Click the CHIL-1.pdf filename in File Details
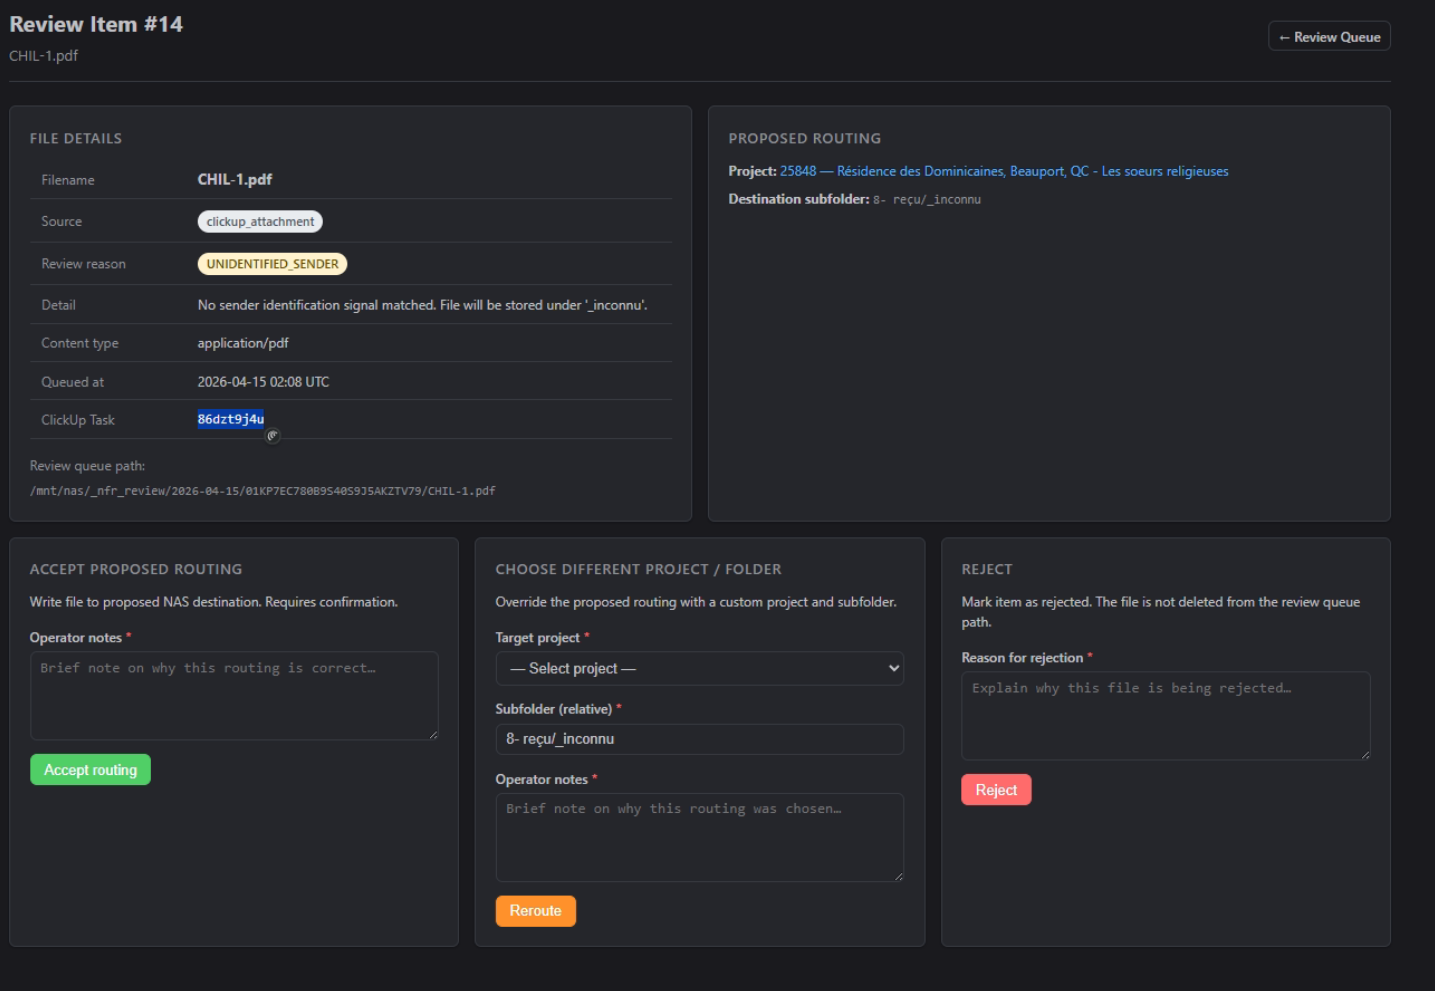This screenshot has width=1435, height=991. coord(235,180)
